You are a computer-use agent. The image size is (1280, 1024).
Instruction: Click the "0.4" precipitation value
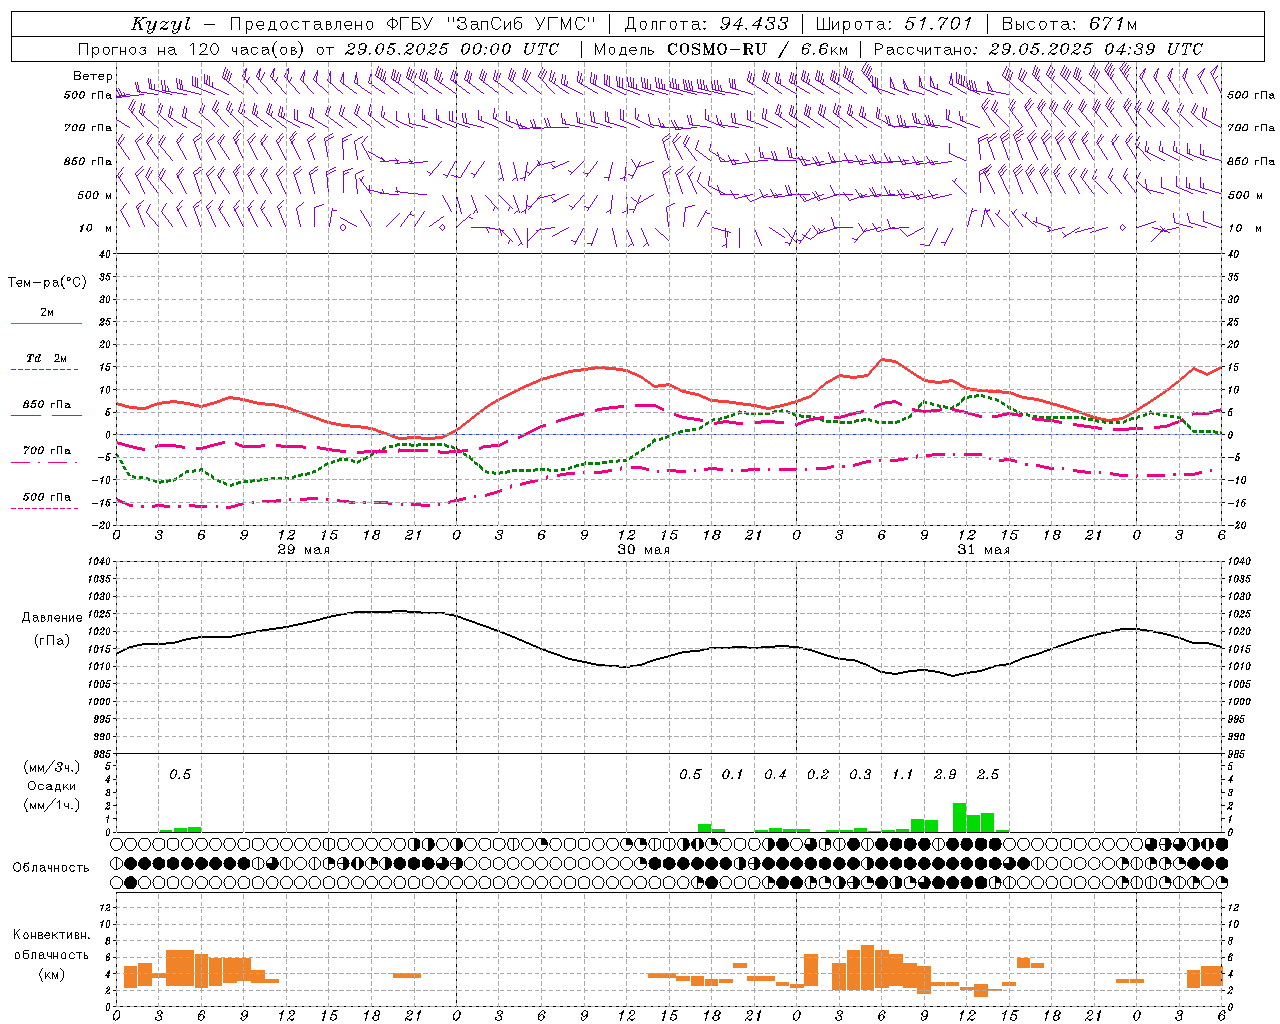tap(775, 775)
